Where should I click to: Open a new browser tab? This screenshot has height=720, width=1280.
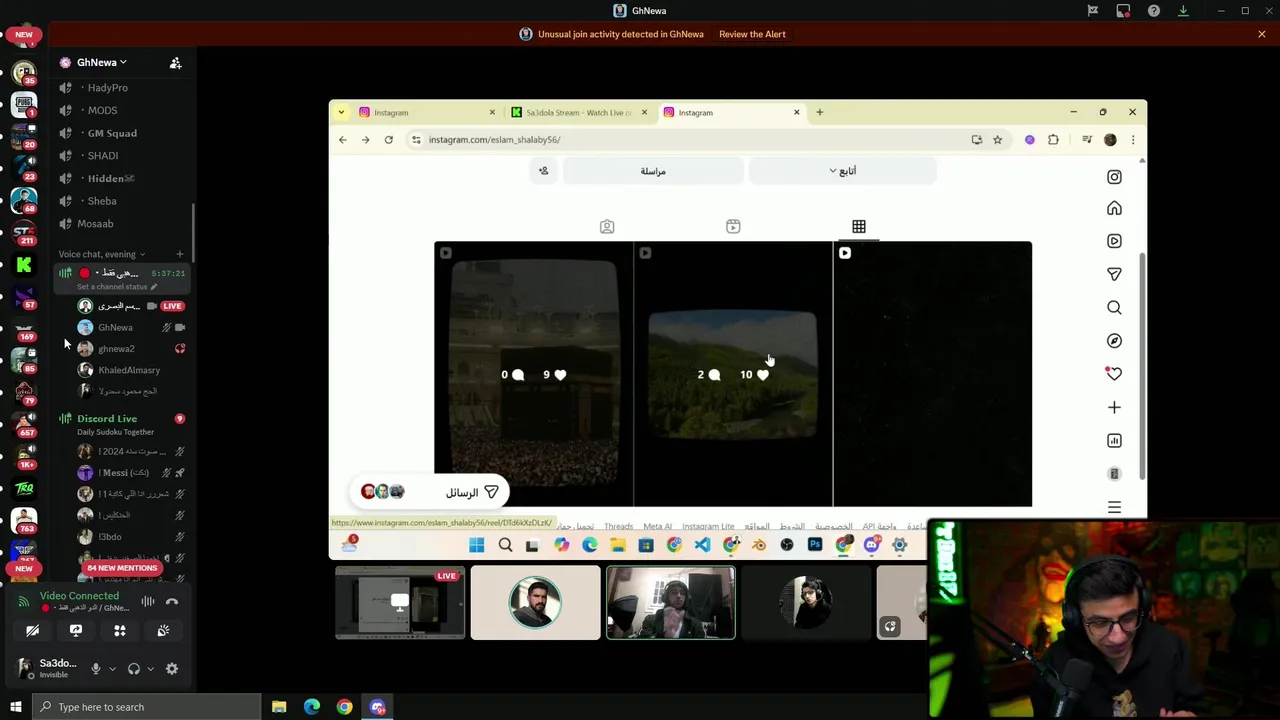click(x=820, y=112)
